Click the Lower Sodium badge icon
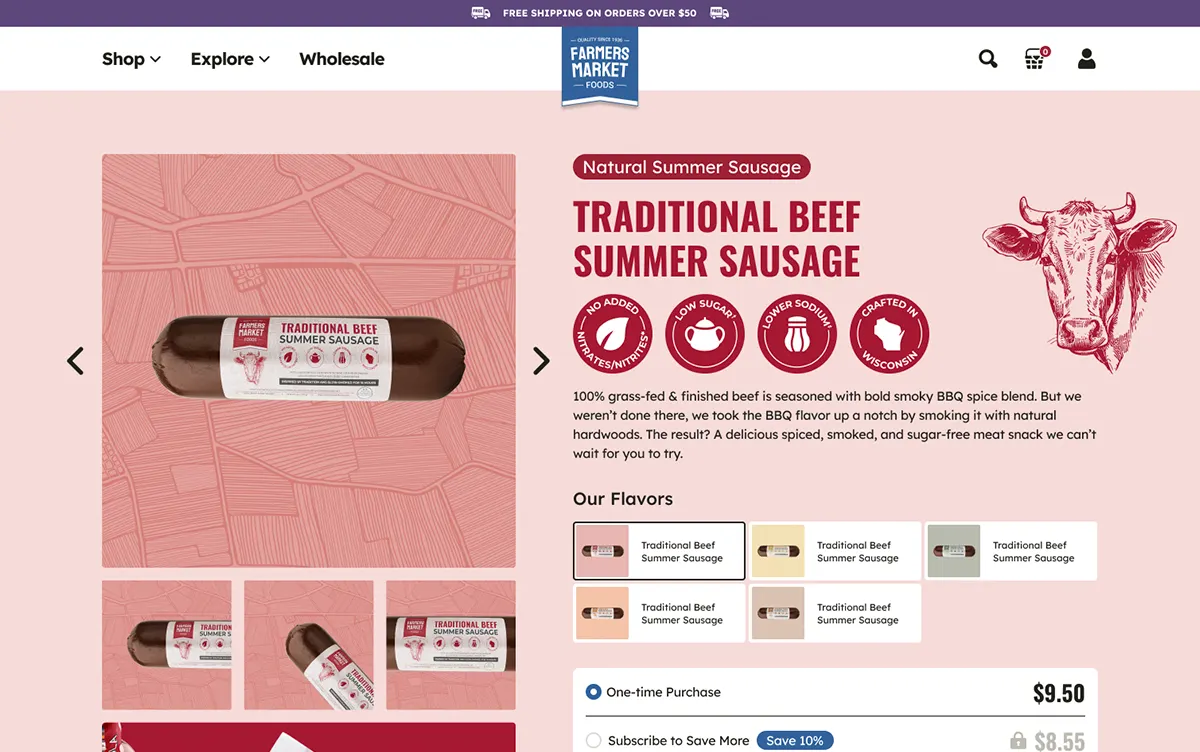Image resolution: width=1200 pixels, height=752 pixels. click(797, 333)
